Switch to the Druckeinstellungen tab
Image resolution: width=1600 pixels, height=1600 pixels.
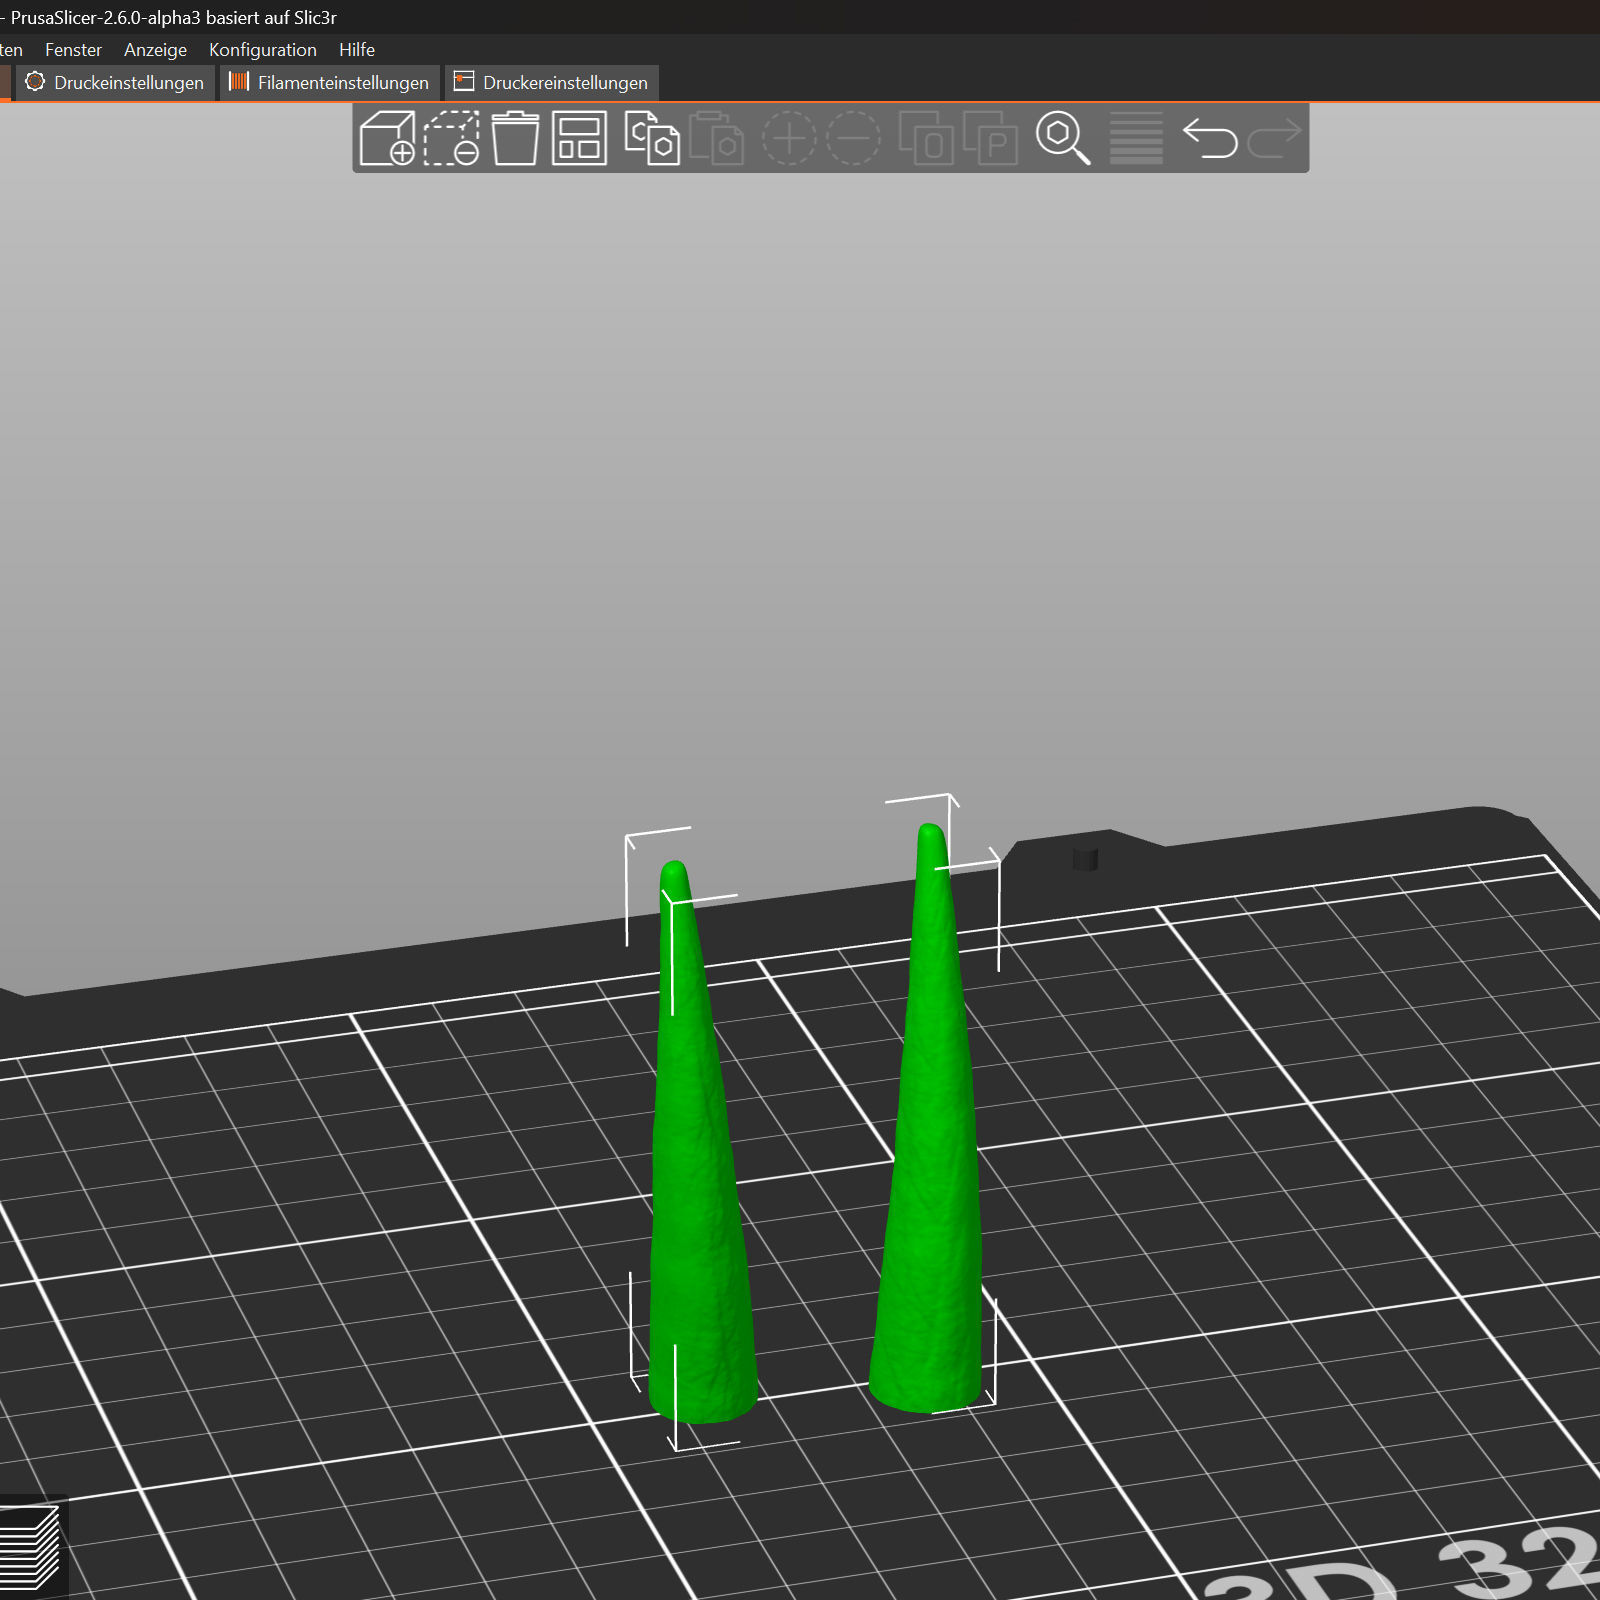click(115, 82)
